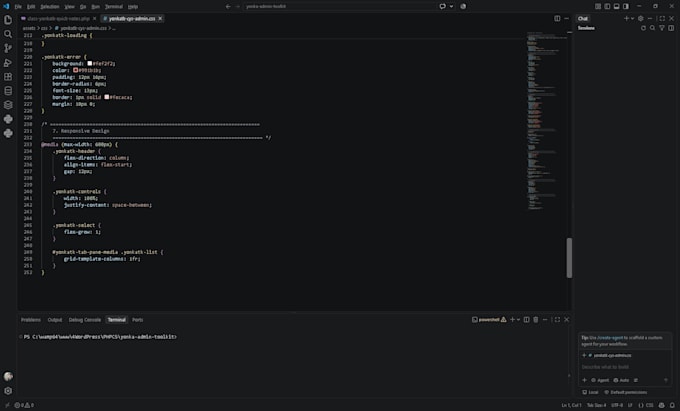Click the yonka-admin-toolkit command center search box

click(x=339, y=7)
